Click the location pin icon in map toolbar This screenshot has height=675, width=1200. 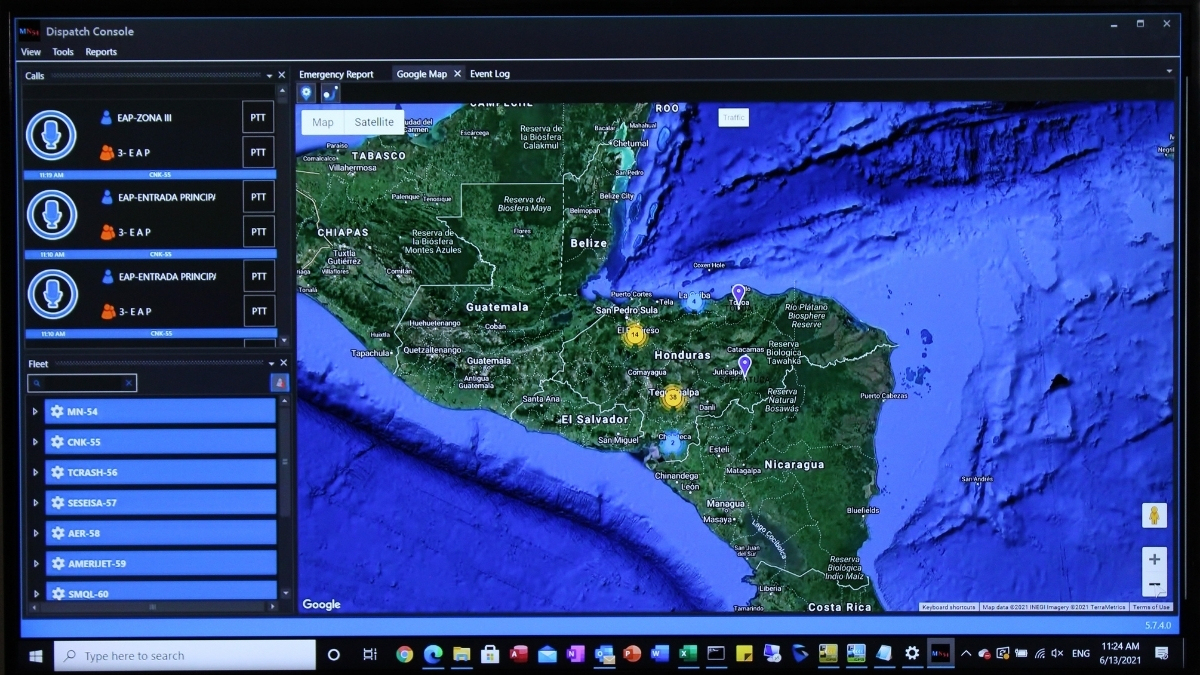pyautogui.click(x=307, y=93)
